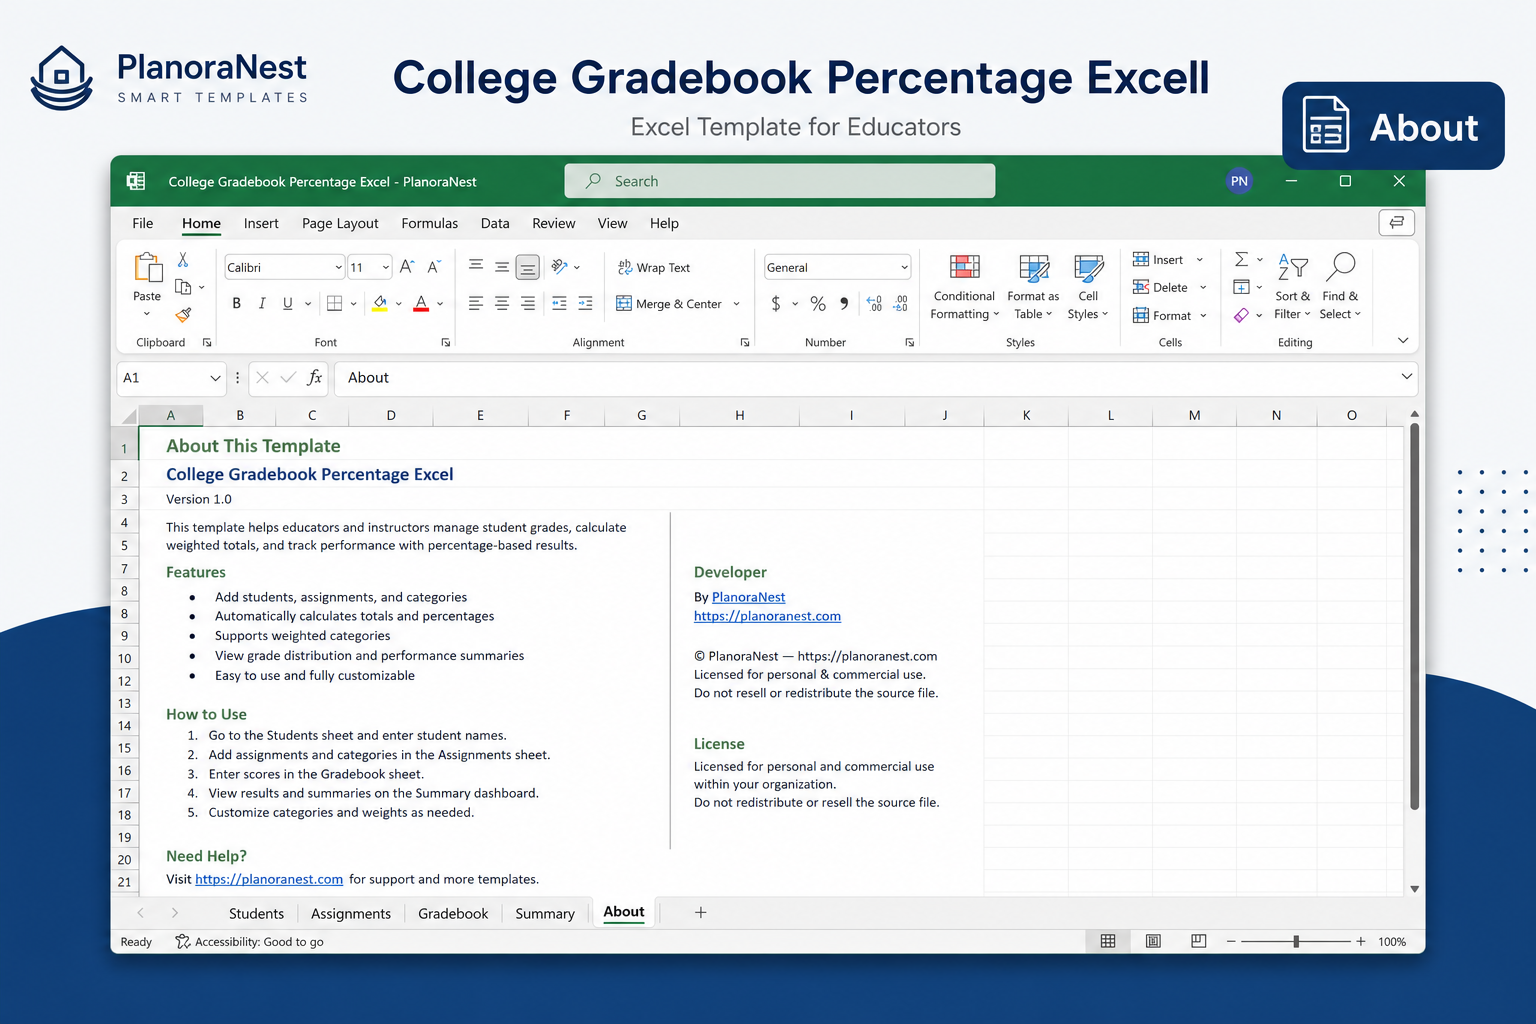The width and height of the screenshot is (1536, 1024).
Task: Open the General number format dropdown
Action: 904,267
